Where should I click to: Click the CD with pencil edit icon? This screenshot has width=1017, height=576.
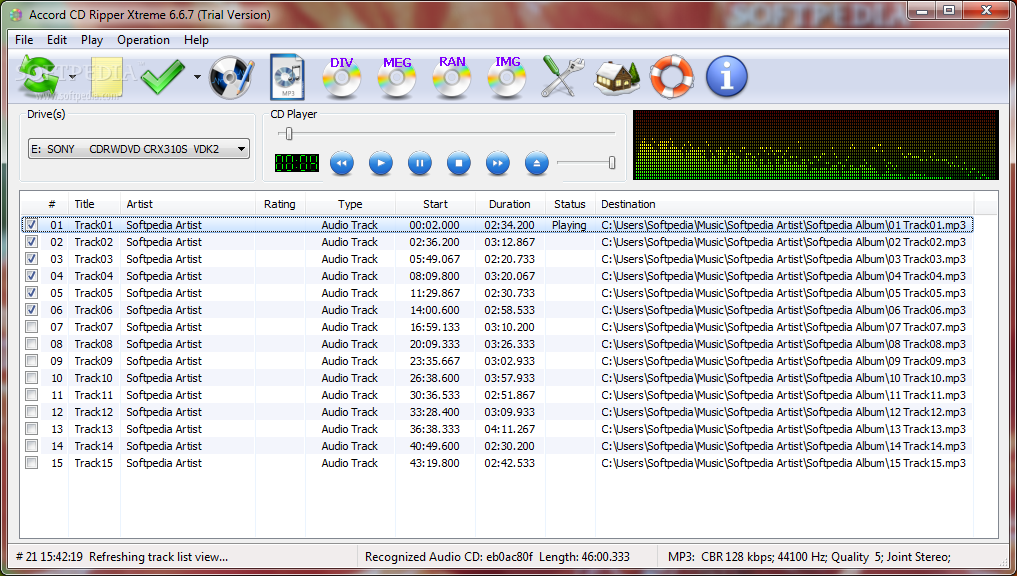tap(231, 77)
